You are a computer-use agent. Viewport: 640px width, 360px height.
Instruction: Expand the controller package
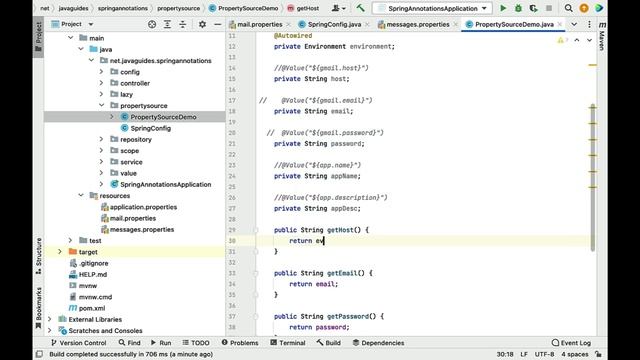click(101, 83)
